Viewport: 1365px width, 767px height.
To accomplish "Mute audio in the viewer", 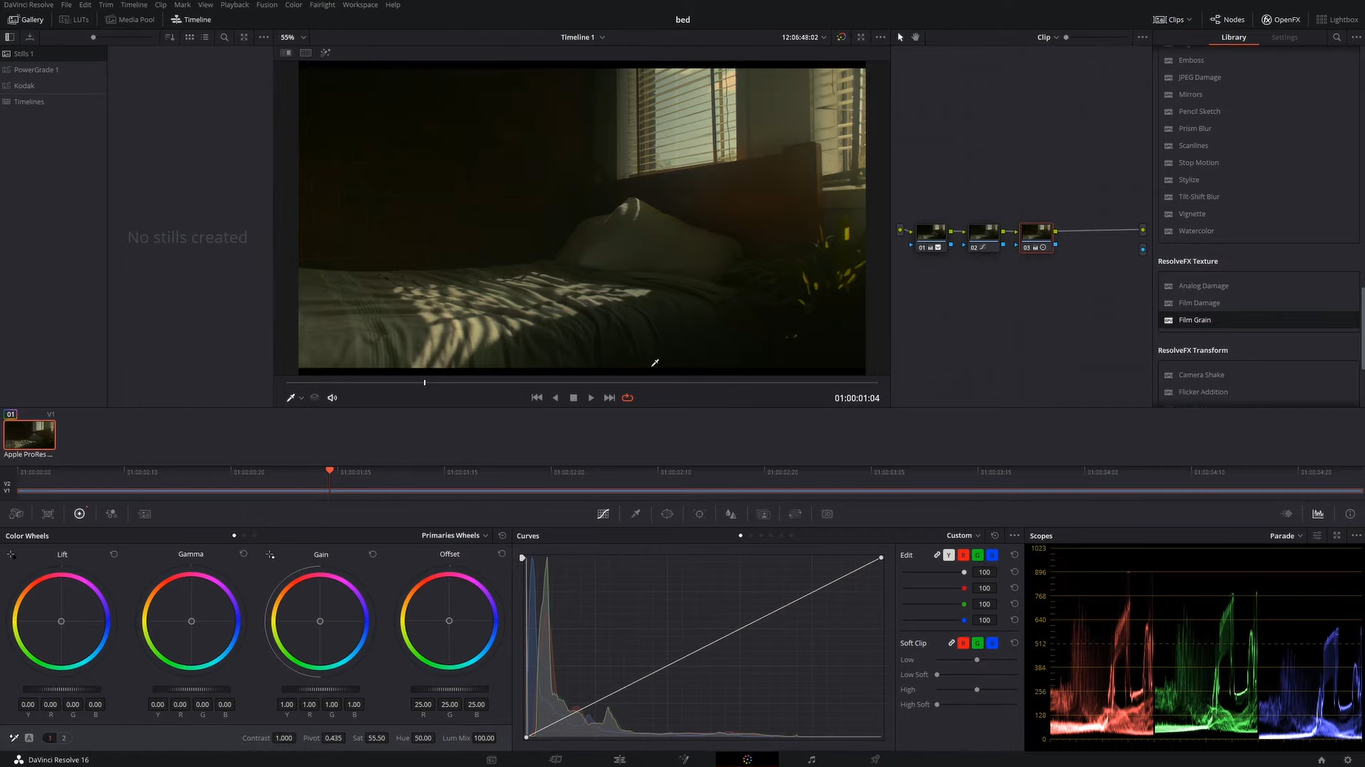I will (332, 397).
